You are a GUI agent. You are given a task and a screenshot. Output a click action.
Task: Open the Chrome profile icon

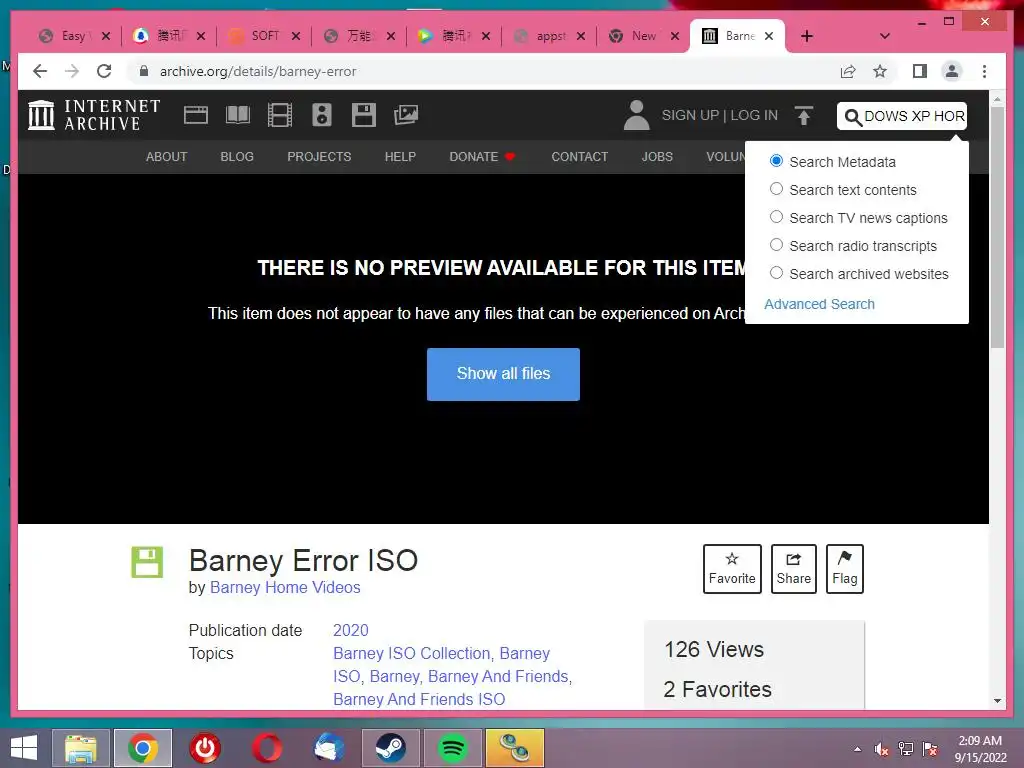(x=952, y=71)
